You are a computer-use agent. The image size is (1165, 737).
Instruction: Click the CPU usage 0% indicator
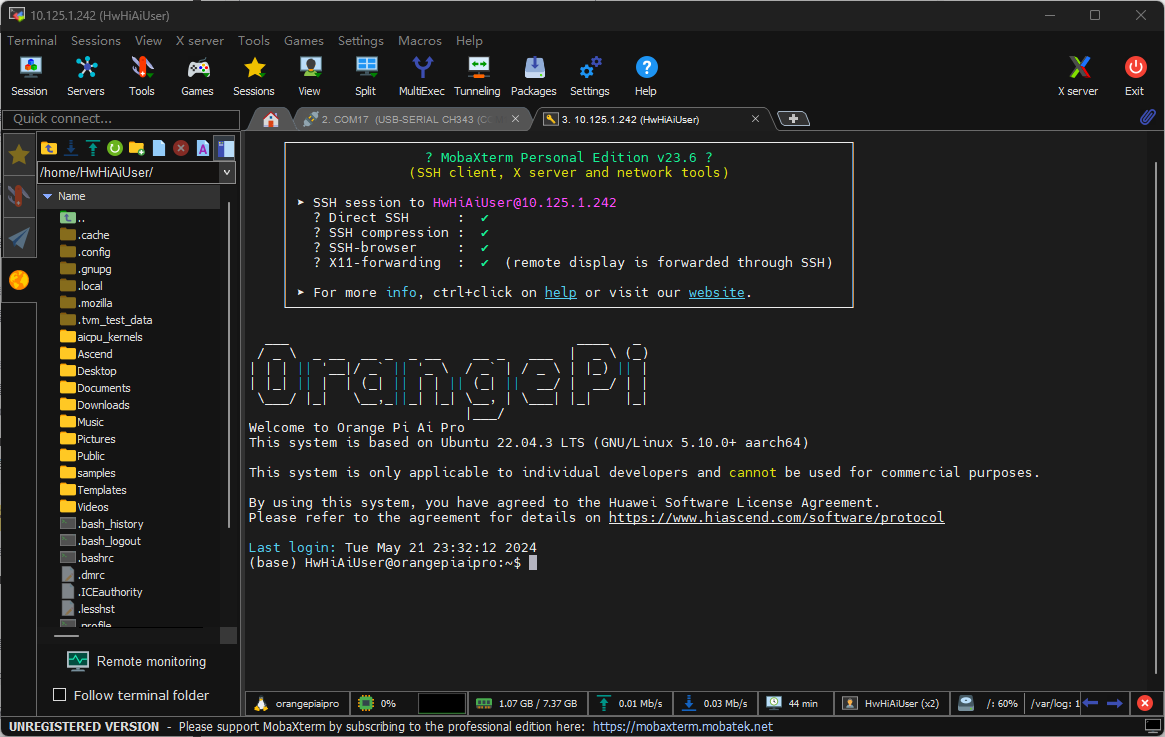(x=377, y=703)
